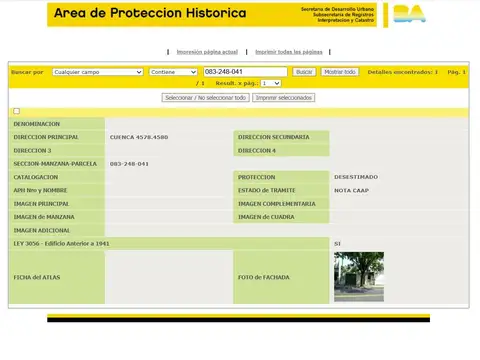The height and width of the screenshot is (360, 480).
Task: Click 'LEY 3056 - Edificio Anterior a 1941' row label
Action: coord(61,244)
